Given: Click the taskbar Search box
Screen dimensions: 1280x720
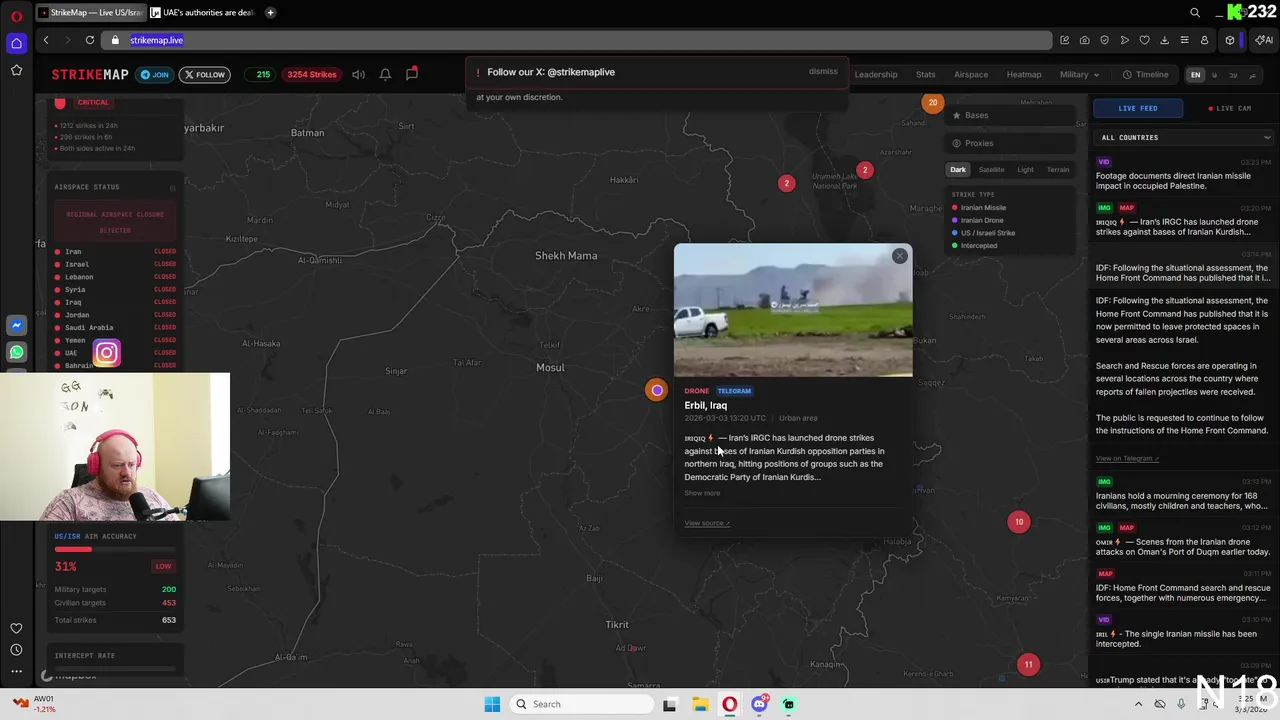Looking at the screenshot, I should click(583, 704).
